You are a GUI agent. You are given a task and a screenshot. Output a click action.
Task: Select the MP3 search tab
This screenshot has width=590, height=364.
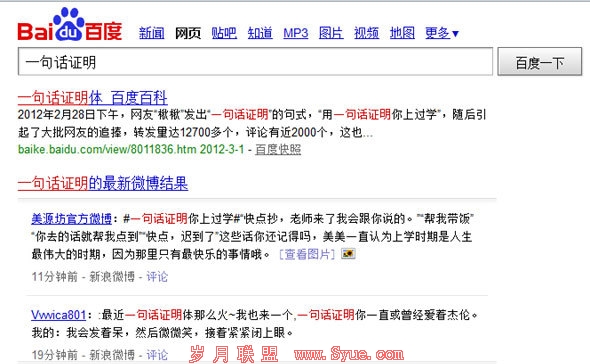296,33
